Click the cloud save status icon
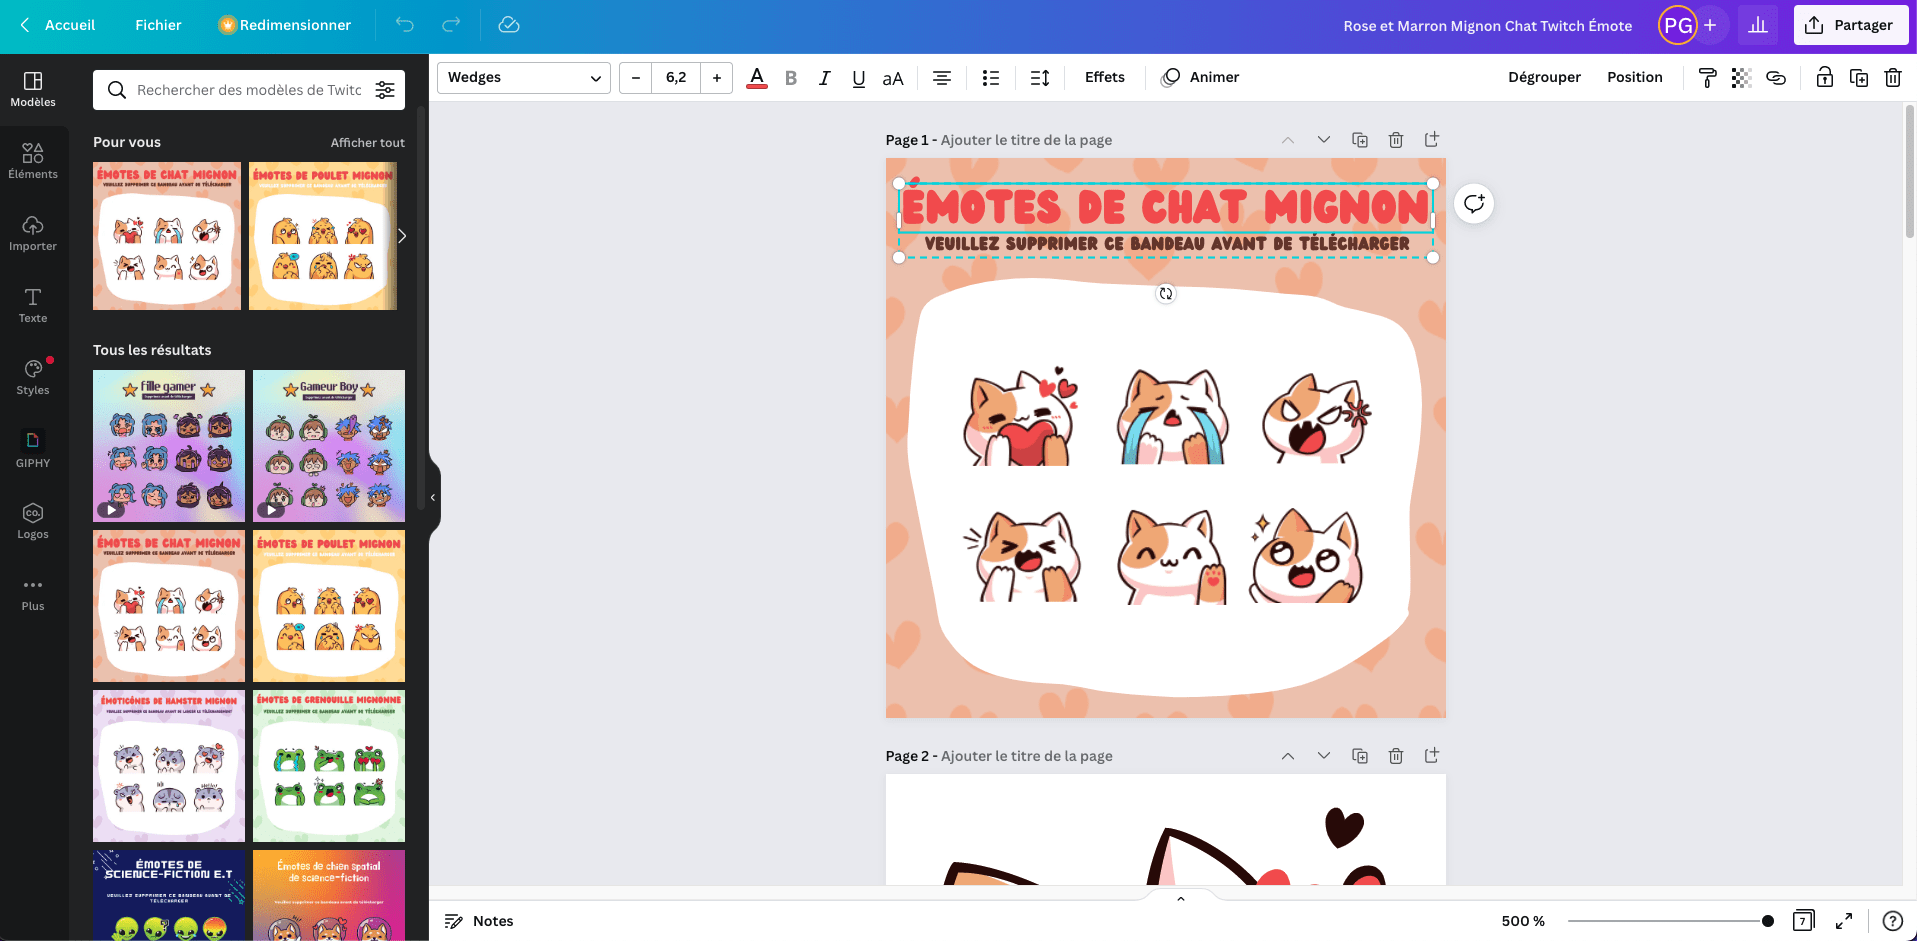Image resolution: width=1917 pixels, height=941 pixels. 509,25
